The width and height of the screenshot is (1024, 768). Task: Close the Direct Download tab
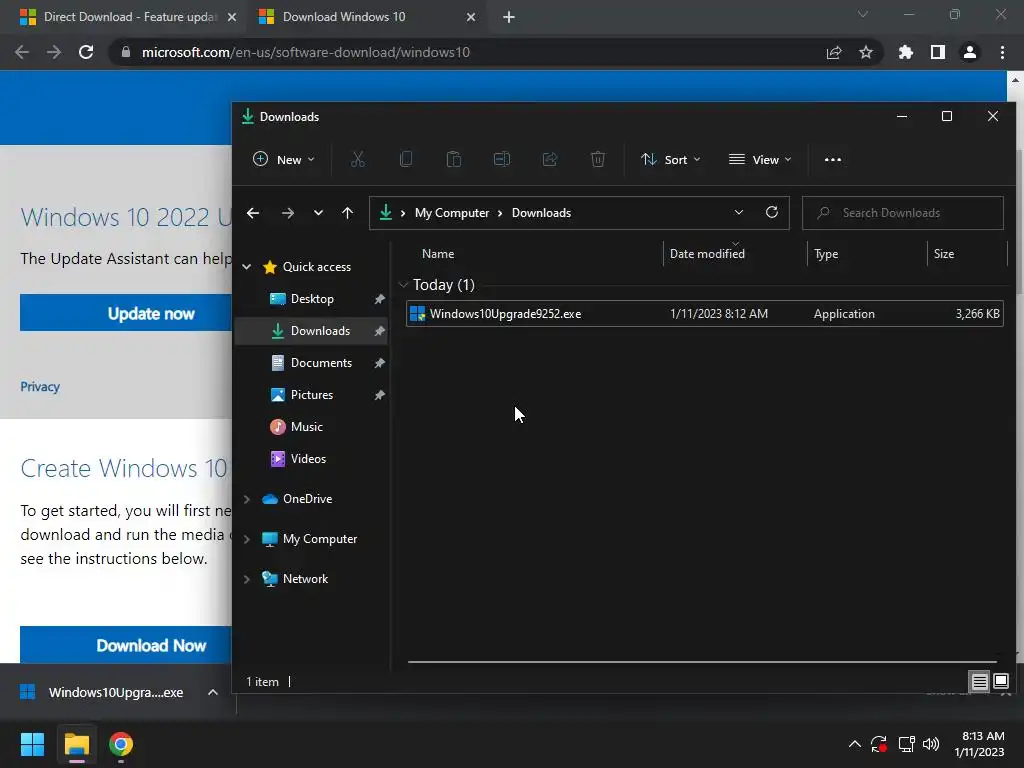232,17
